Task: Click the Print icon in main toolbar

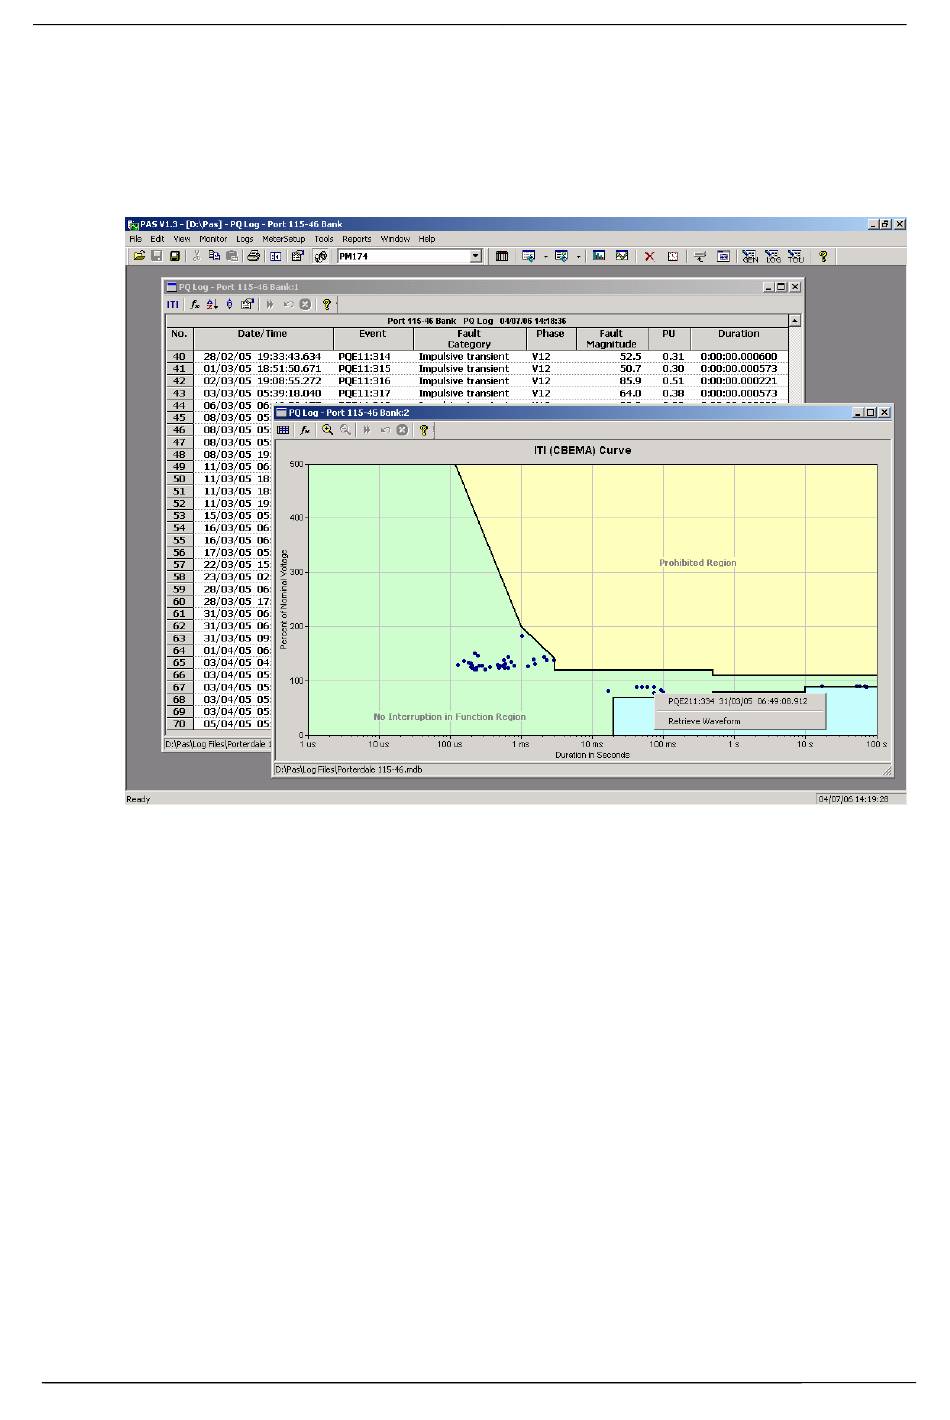Action: point(254,256)
